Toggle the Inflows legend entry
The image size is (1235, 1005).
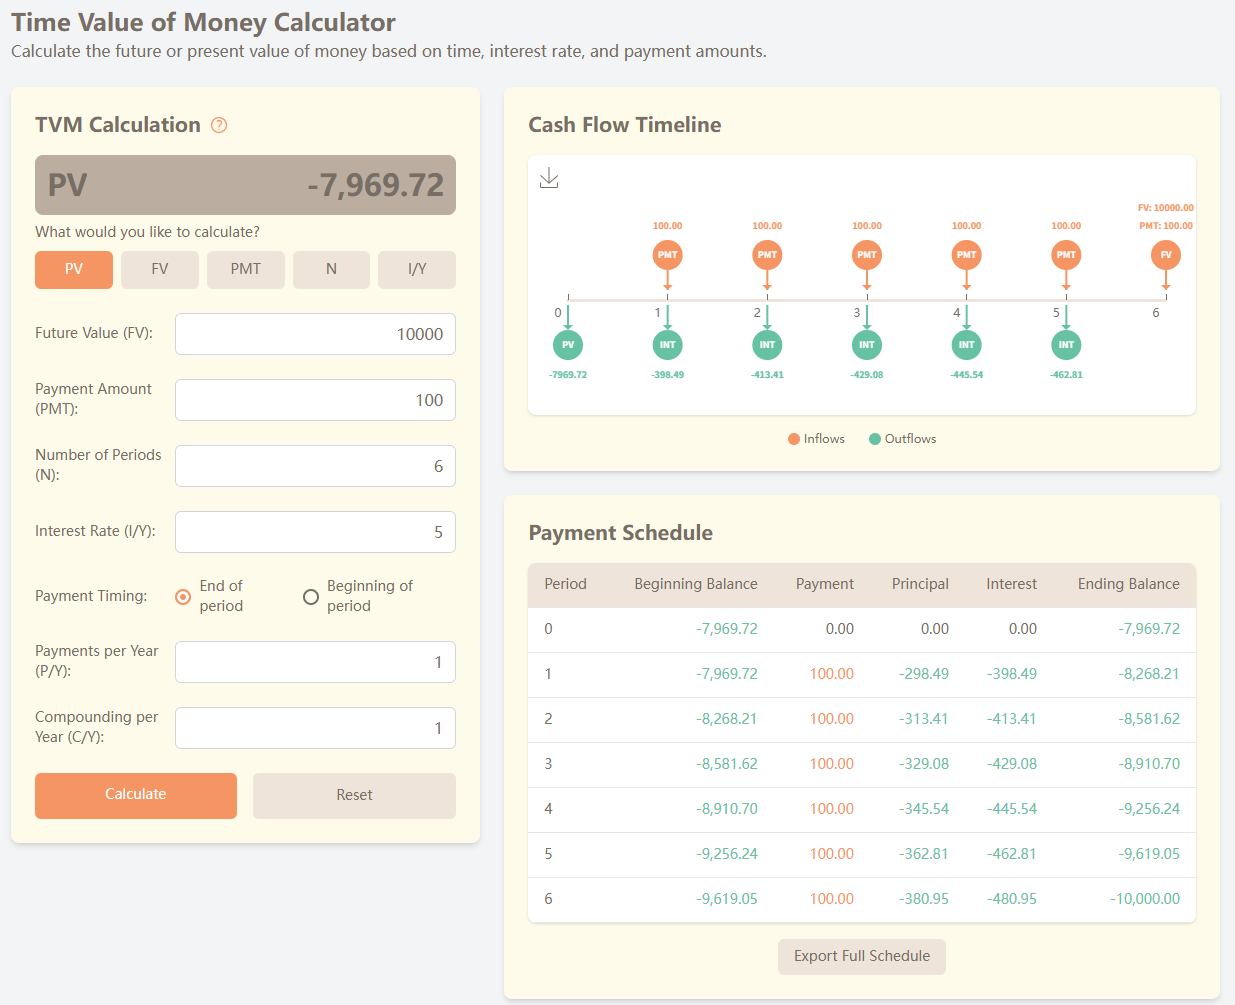[816, 438]
